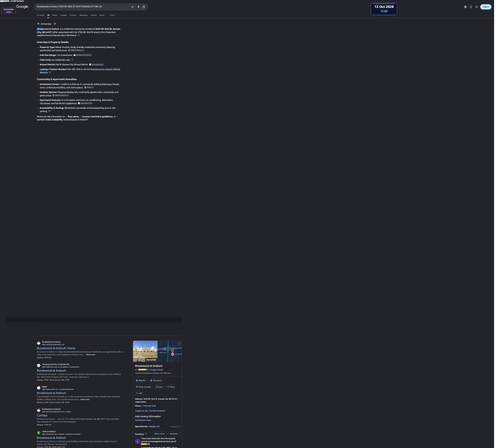Click the share icon in the header
Screen dimensions: 500x448
click(x=471, y=7)
